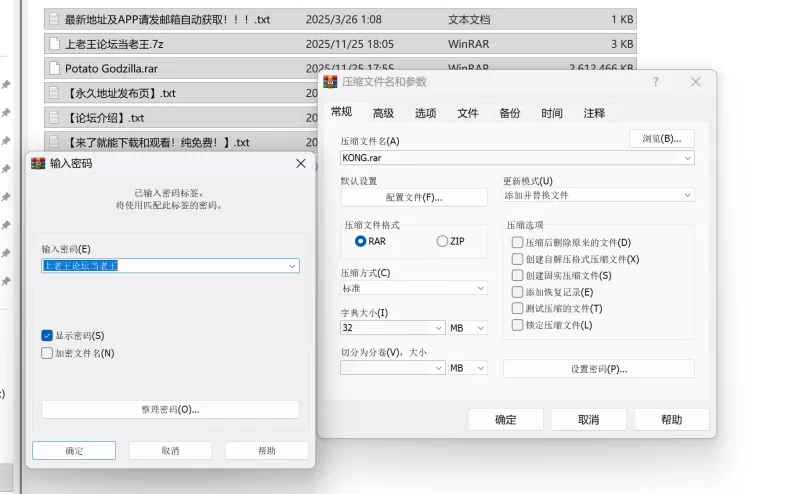The width and height of the screenshot is (800, 494).
Task: Click date 2025/3/26 1:08
Action: click(x=343, y=19)
